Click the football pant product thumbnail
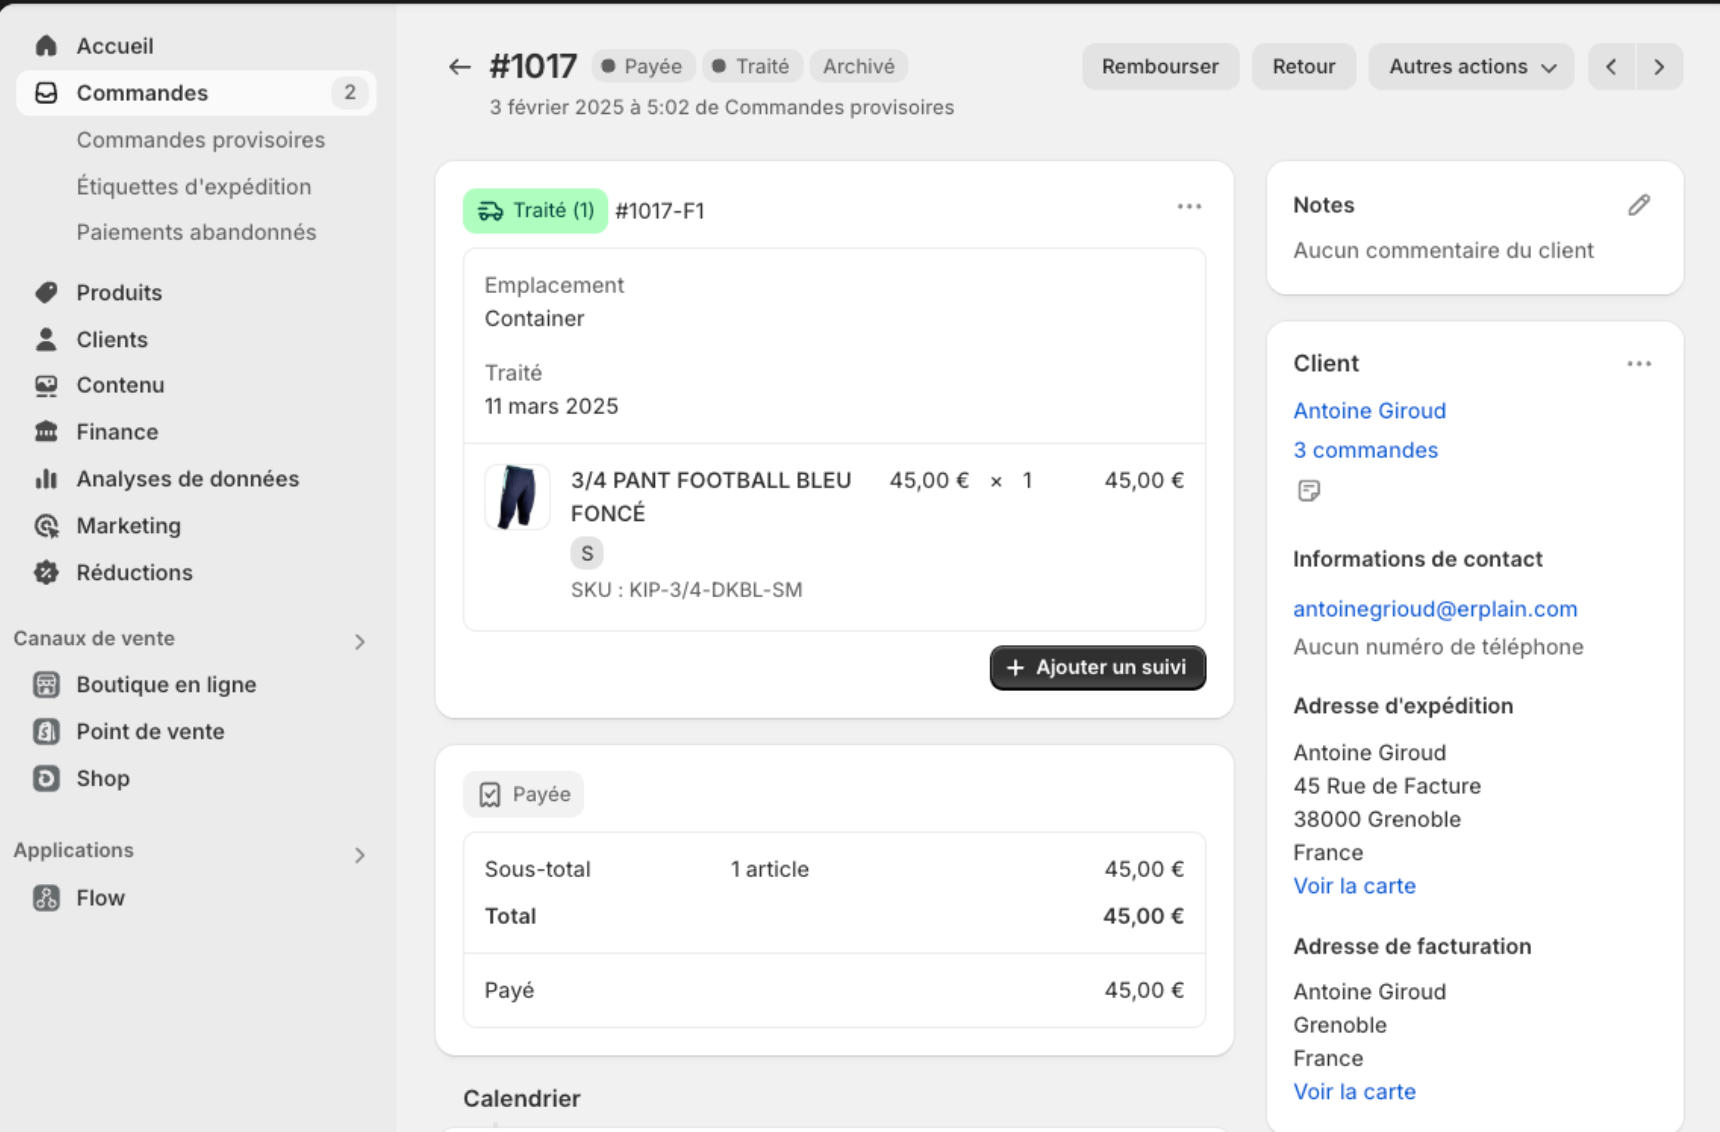This screenshot has width=1720, height=1132. coord(517,497)
